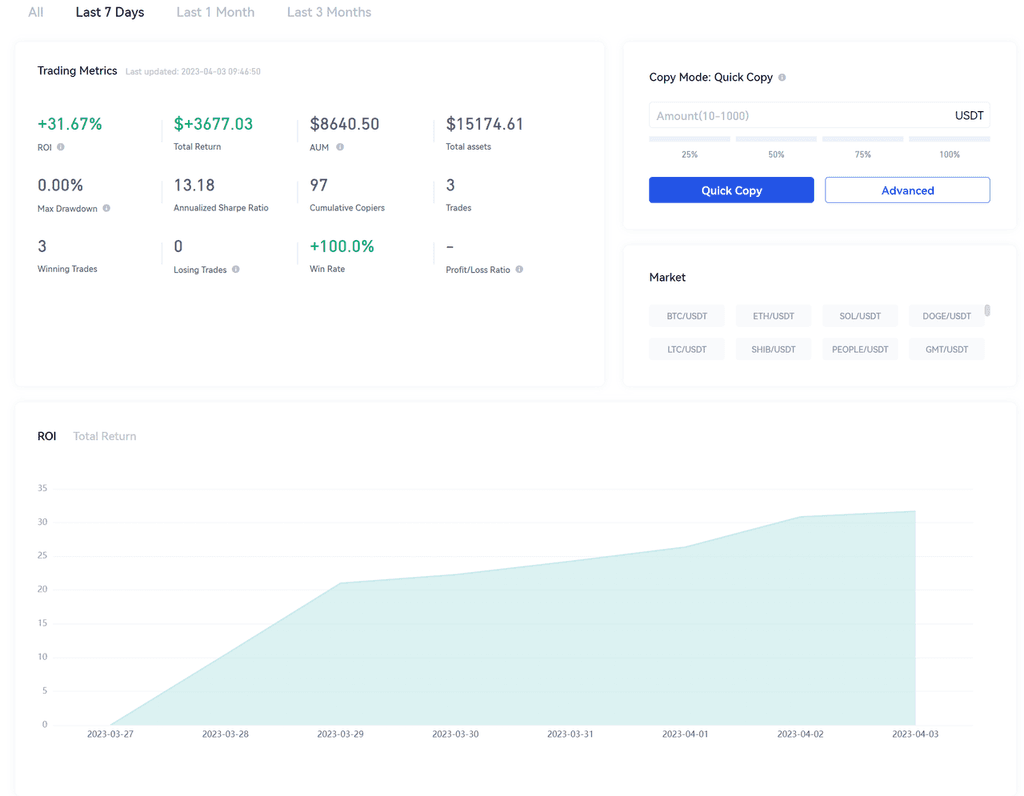Click the 2023-03-29 point on ROI chart

(x=340, y=583)
